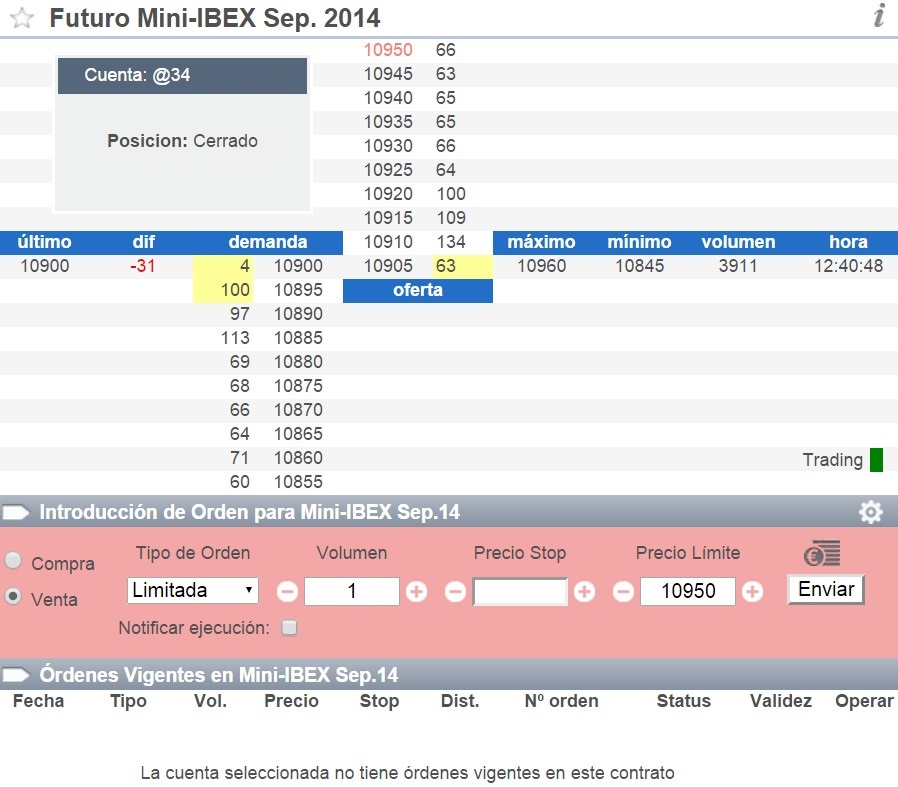Click demand price 10895
Viewport: 898px width, 787px height.
[x=298, y=290]
